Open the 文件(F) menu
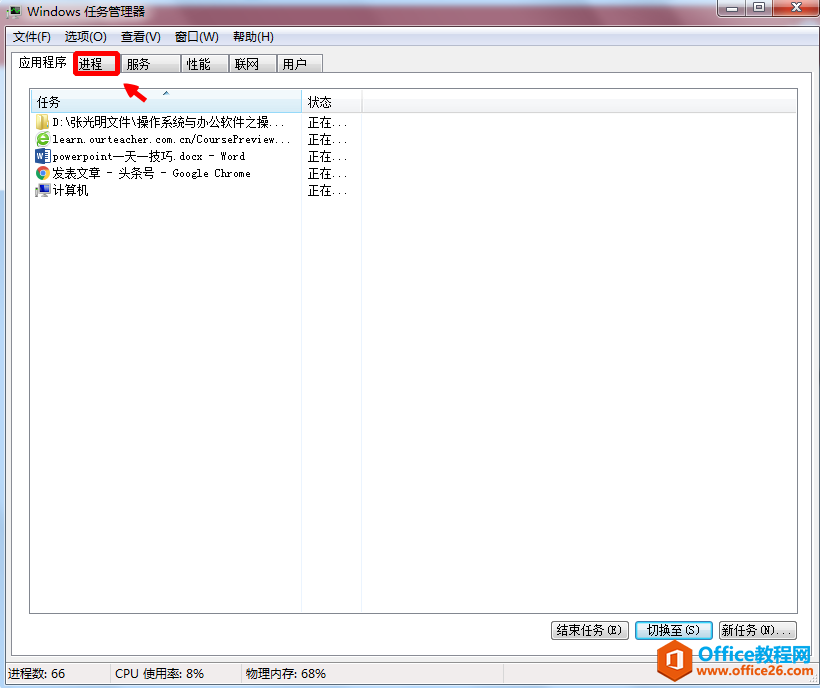 pyautogui.click(x=32, y=37)
